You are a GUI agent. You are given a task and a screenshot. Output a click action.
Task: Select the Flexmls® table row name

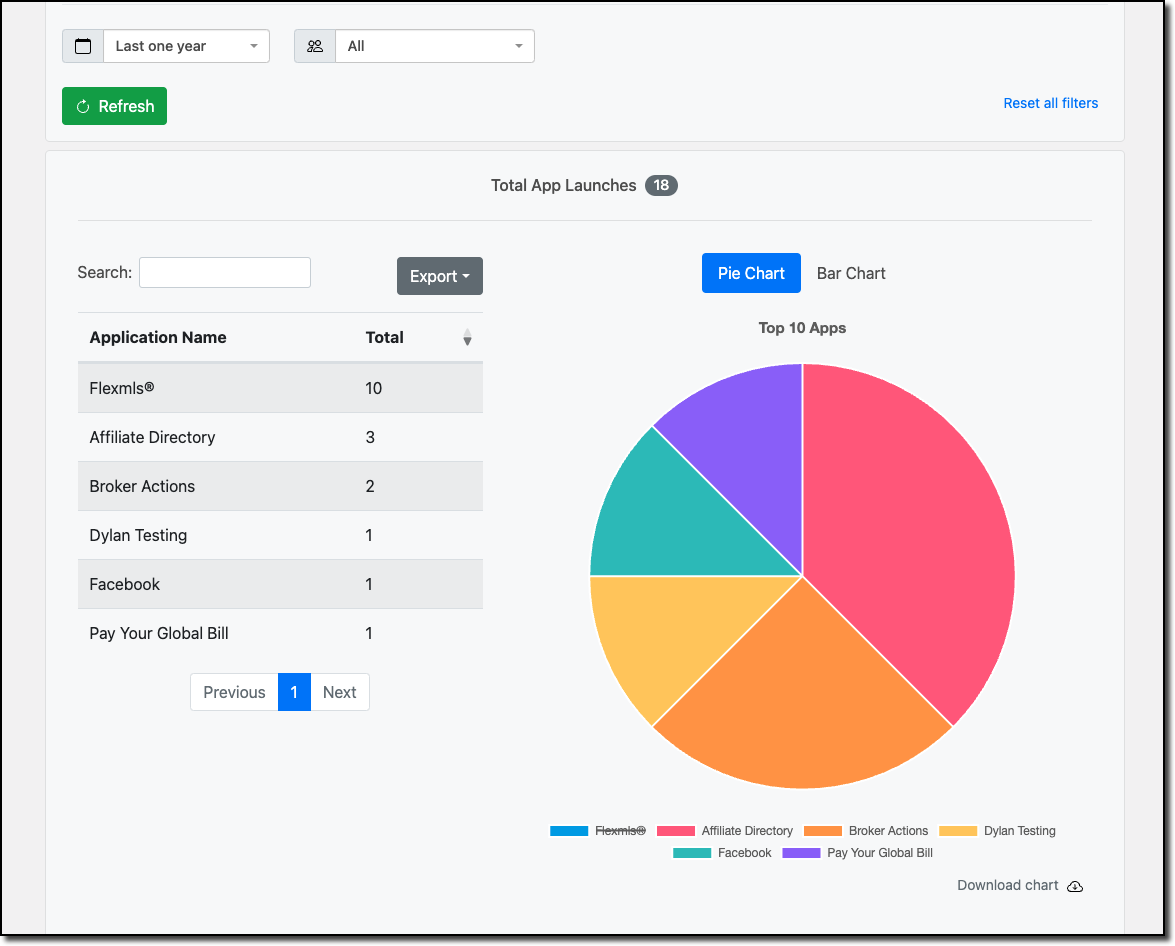pyautogui.click(x=121, y=388)
